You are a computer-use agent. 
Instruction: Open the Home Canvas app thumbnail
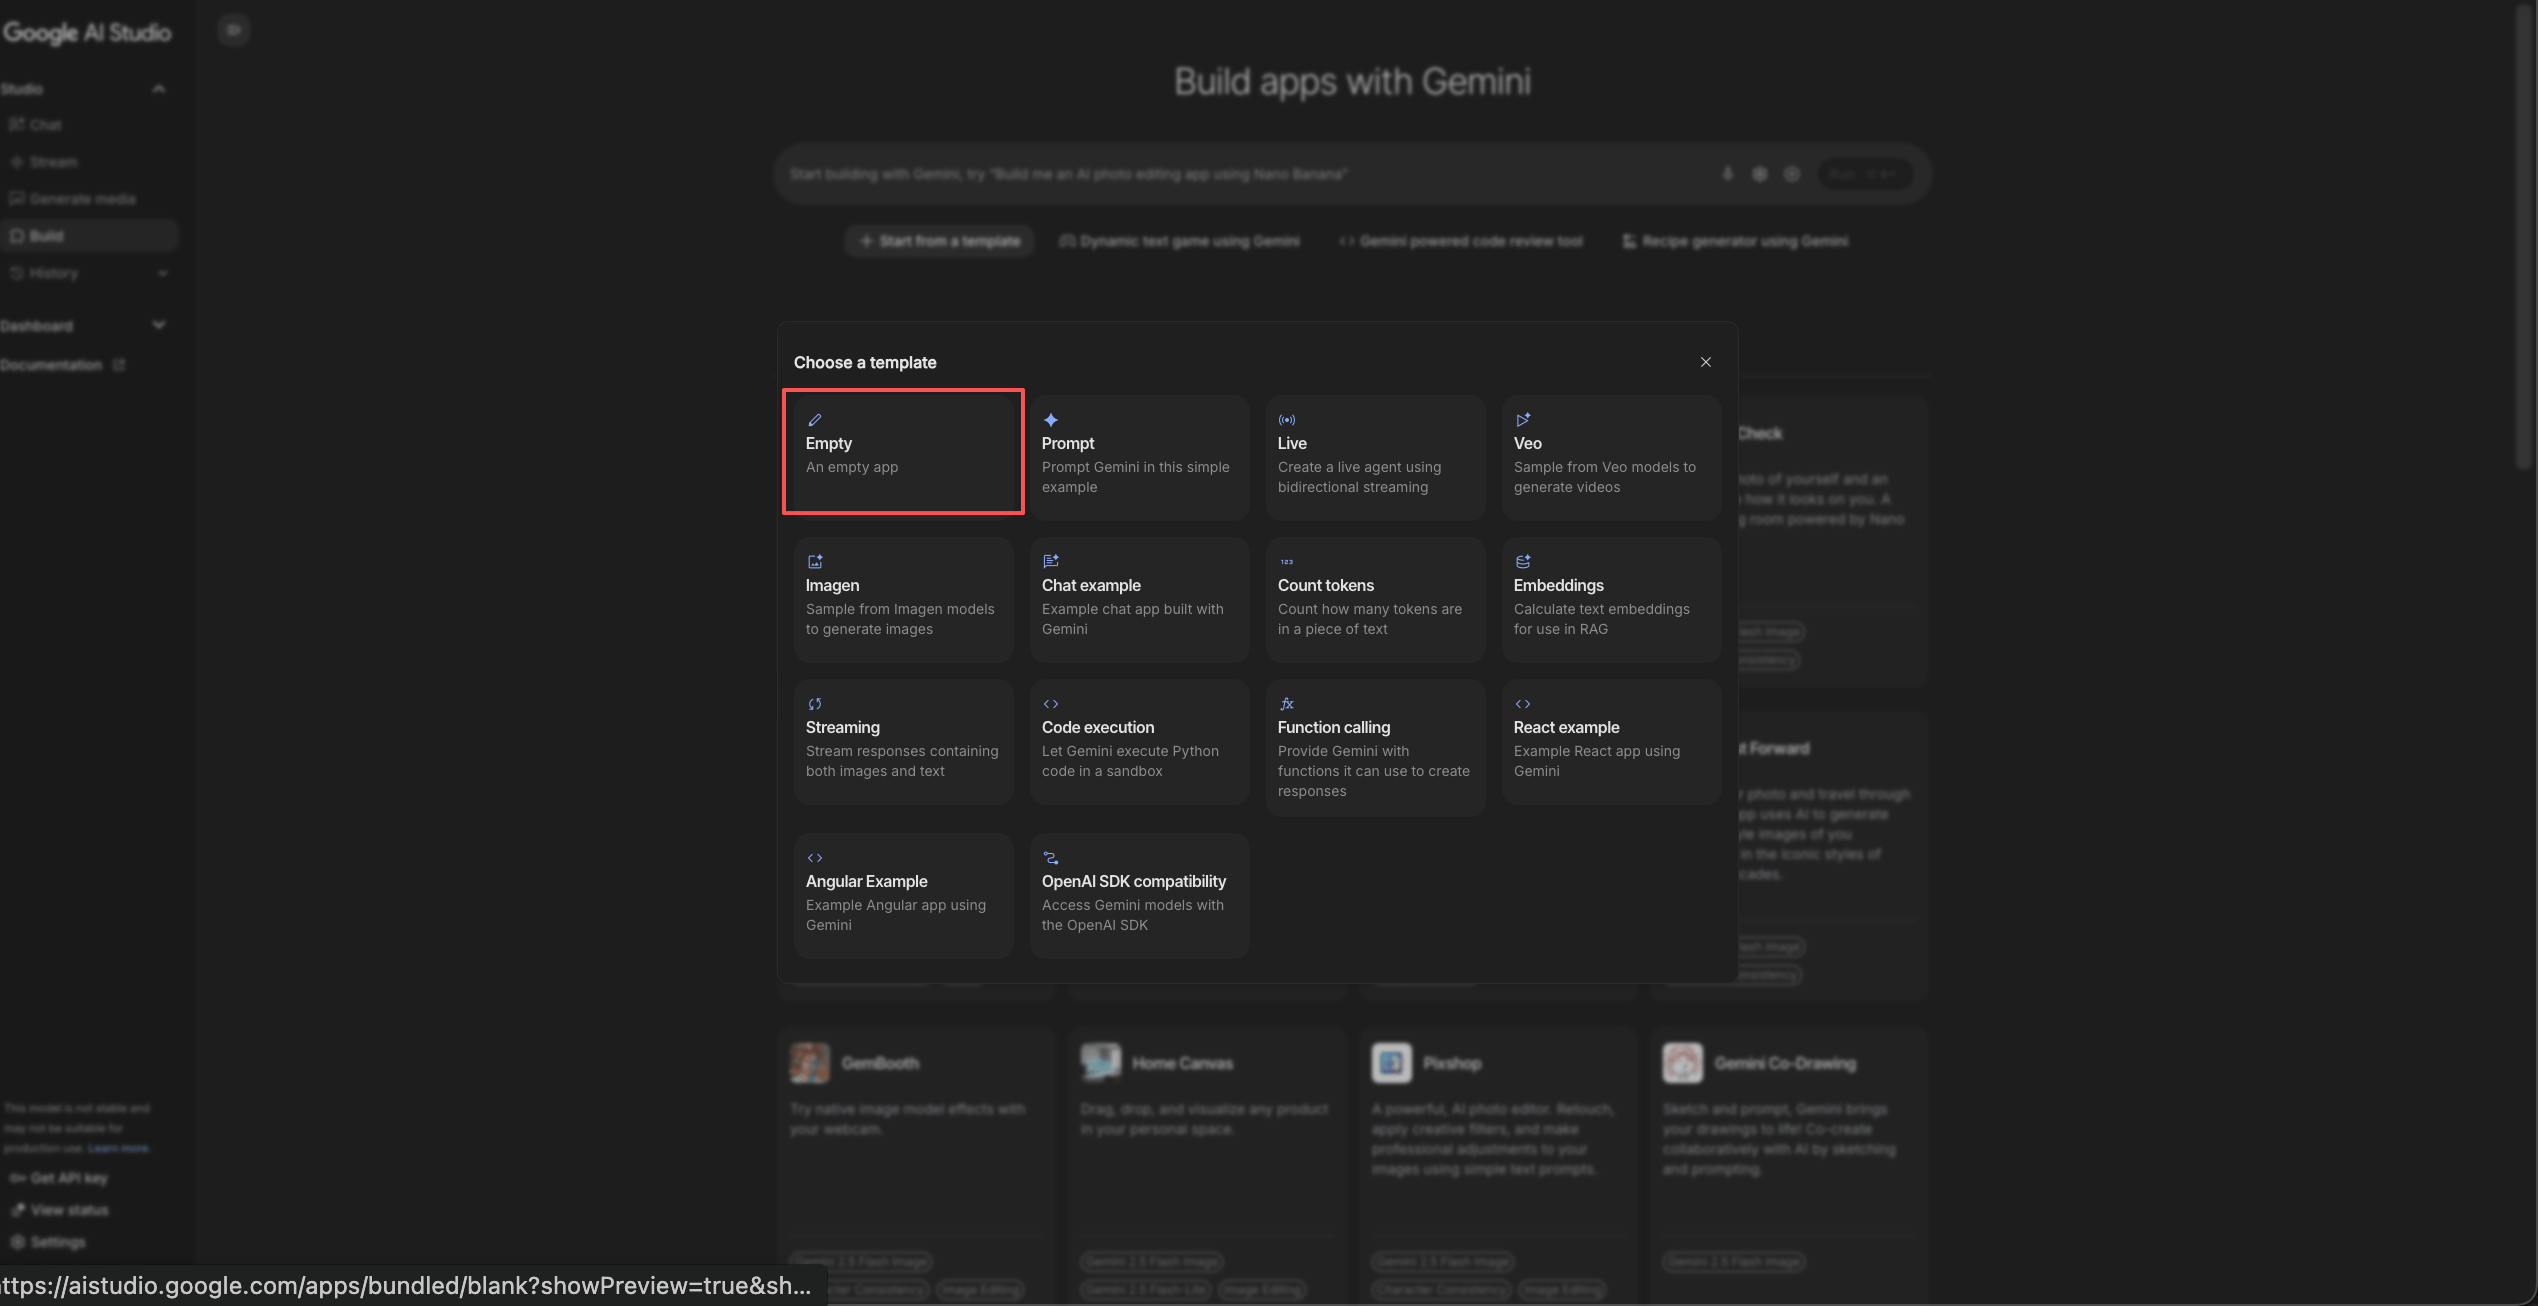1101,1063
